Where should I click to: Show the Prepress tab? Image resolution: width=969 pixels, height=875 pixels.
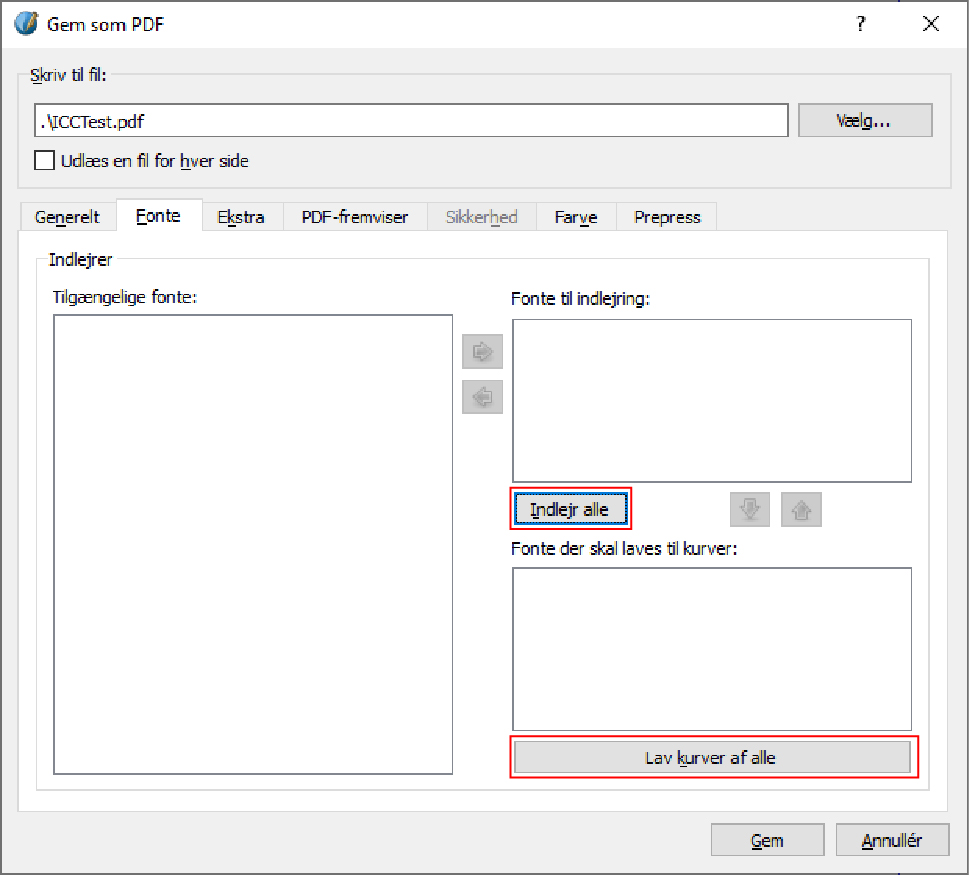[667, 217]
